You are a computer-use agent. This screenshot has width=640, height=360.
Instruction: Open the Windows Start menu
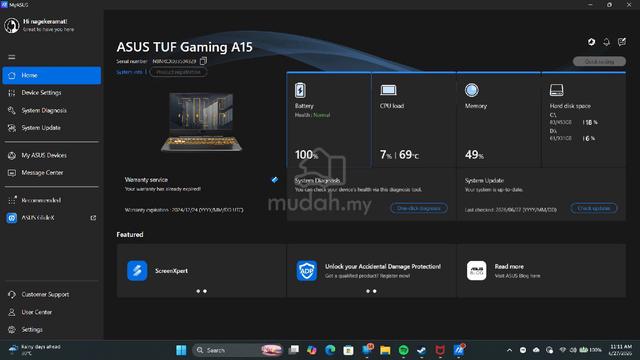point(181,350)
